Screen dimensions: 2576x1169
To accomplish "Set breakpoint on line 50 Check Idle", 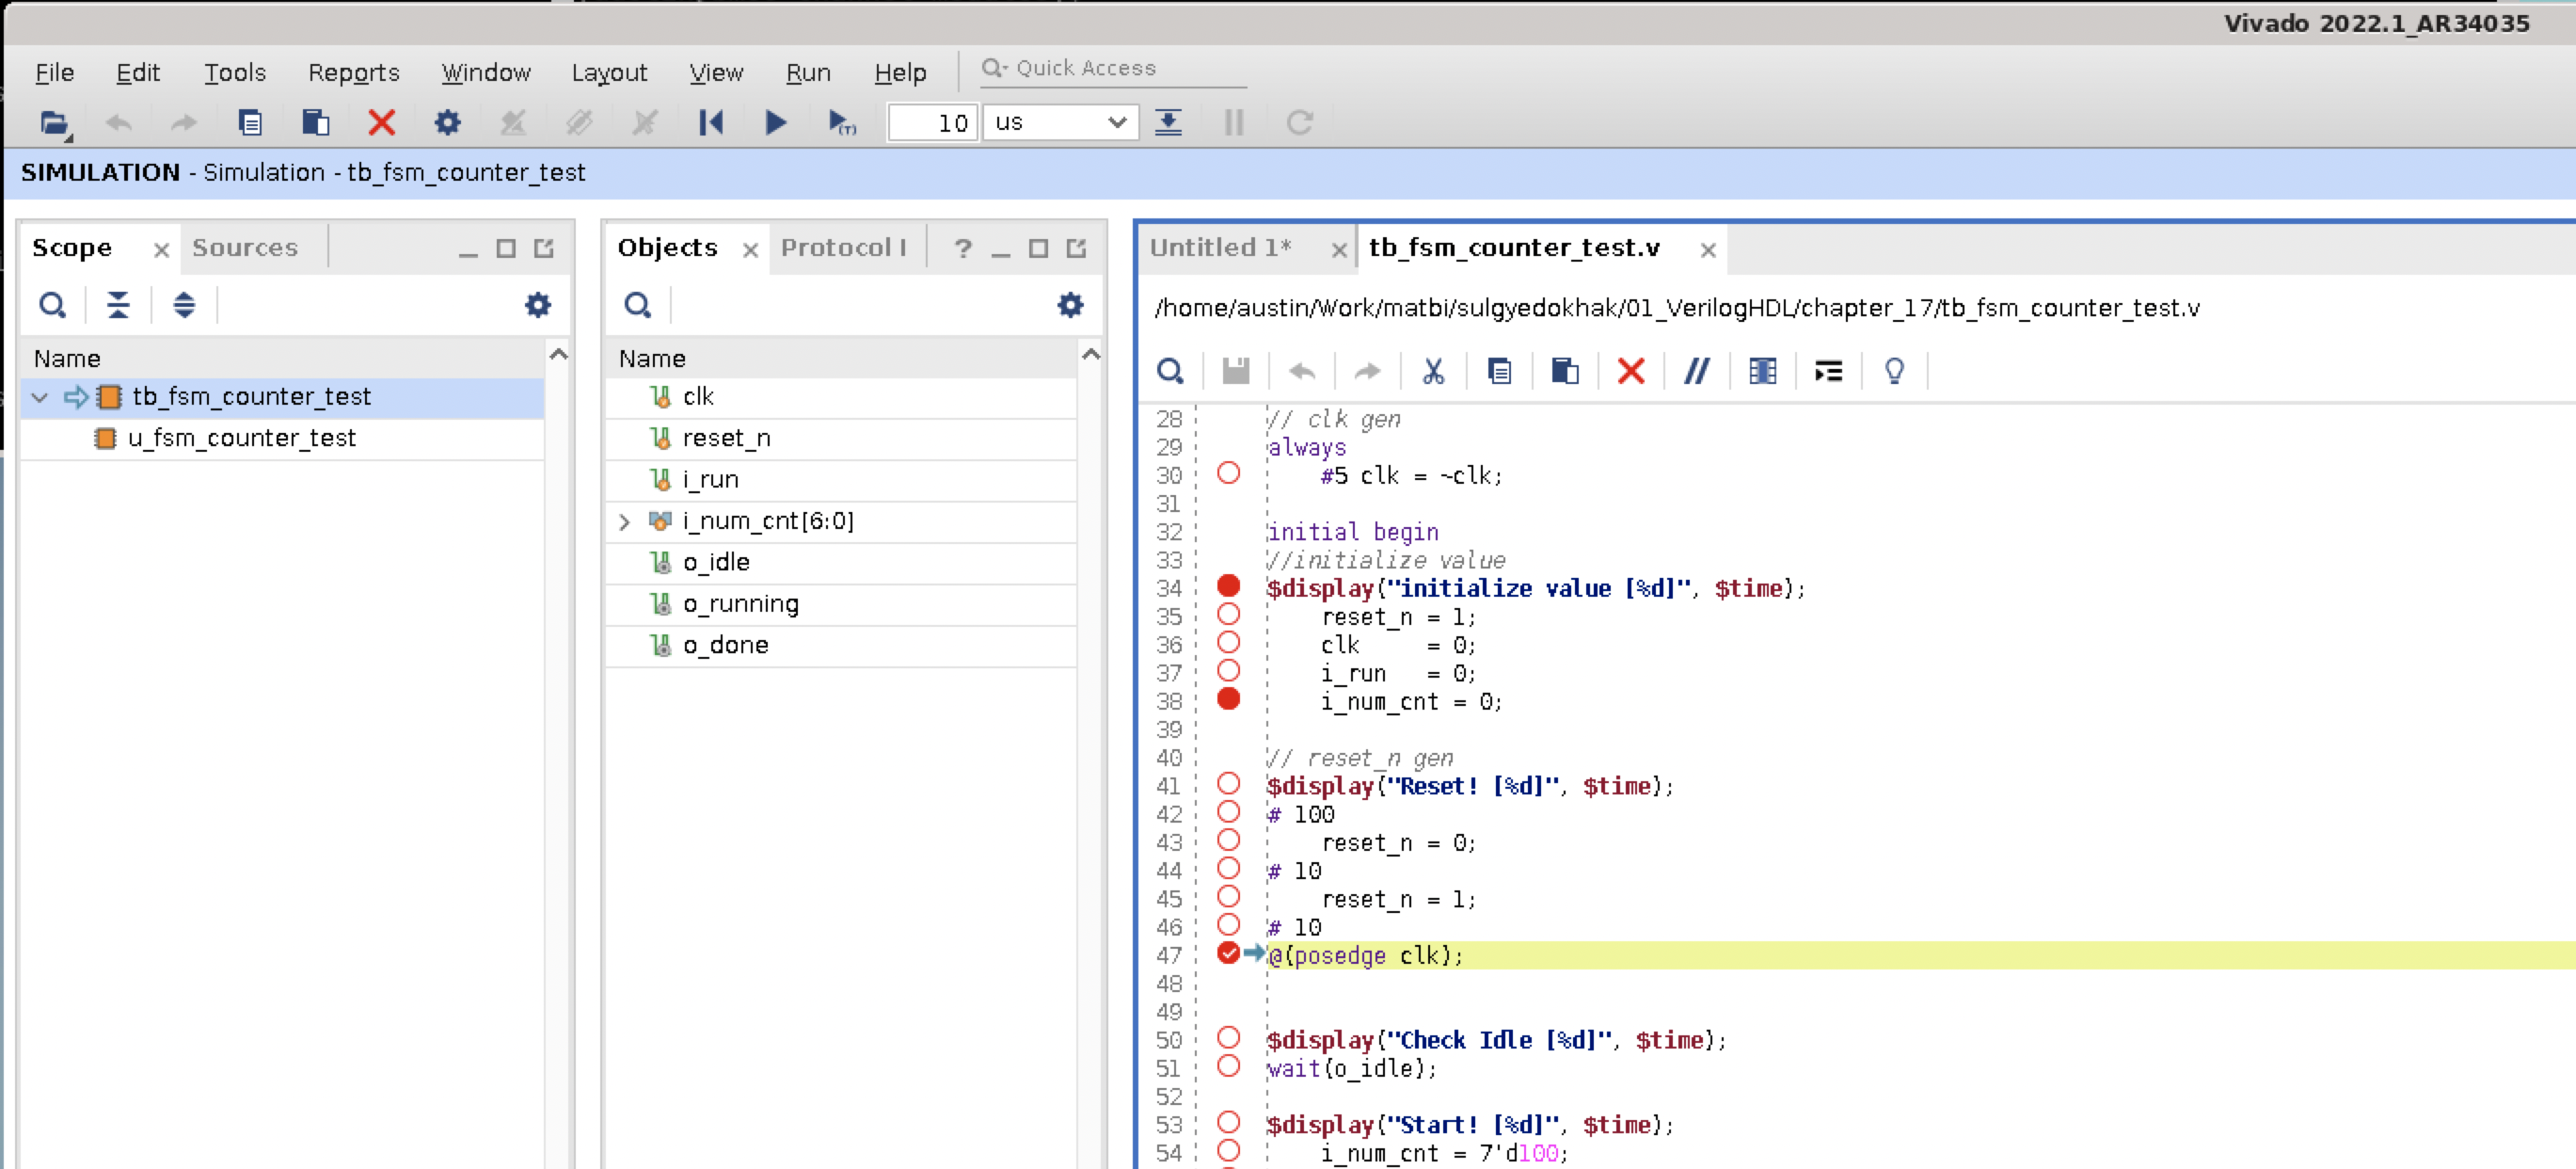I will (1228, 1037).
